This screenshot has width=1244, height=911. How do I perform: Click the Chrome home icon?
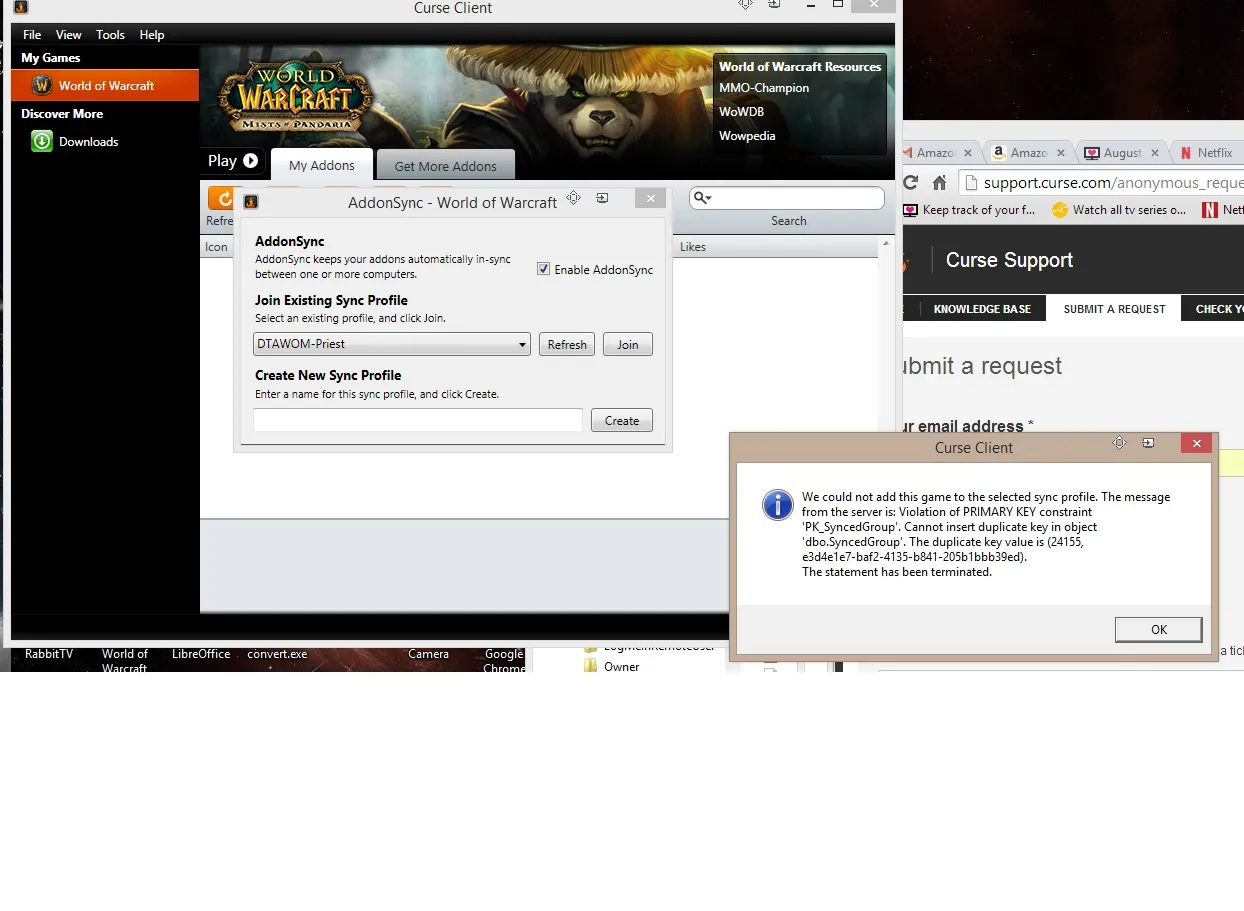pos(939,182)
